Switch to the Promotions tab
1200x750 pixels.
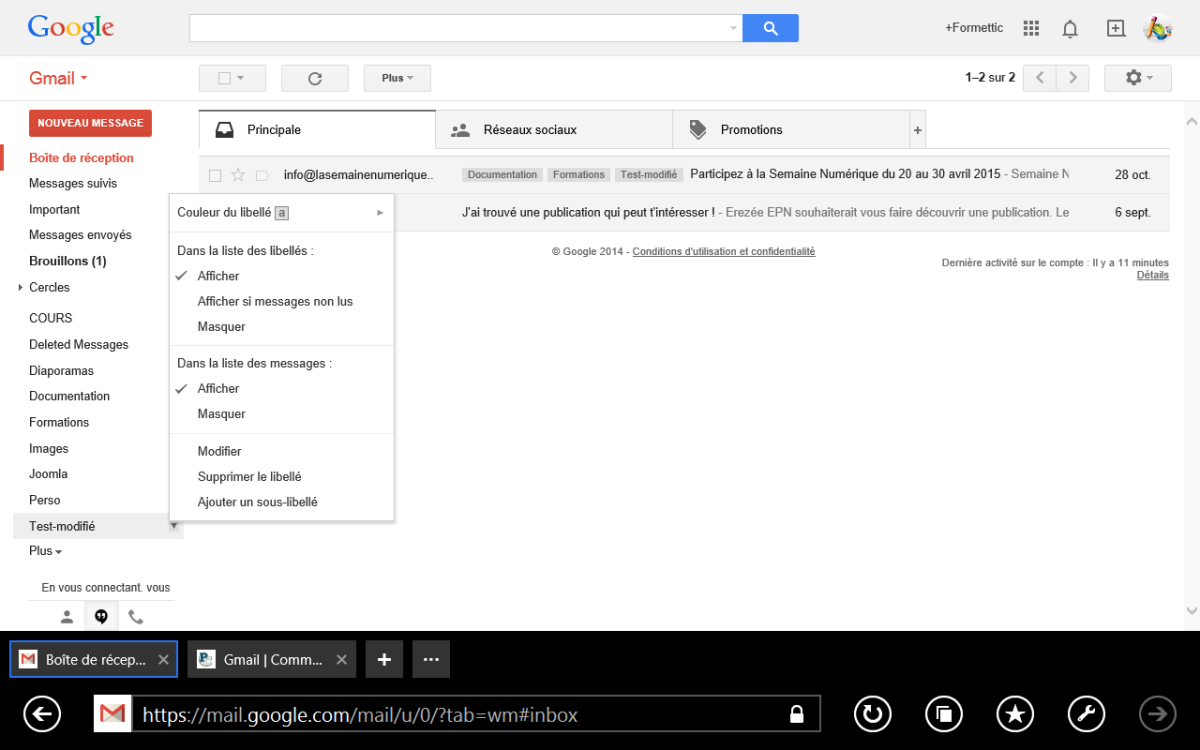[x=791, y=130]
